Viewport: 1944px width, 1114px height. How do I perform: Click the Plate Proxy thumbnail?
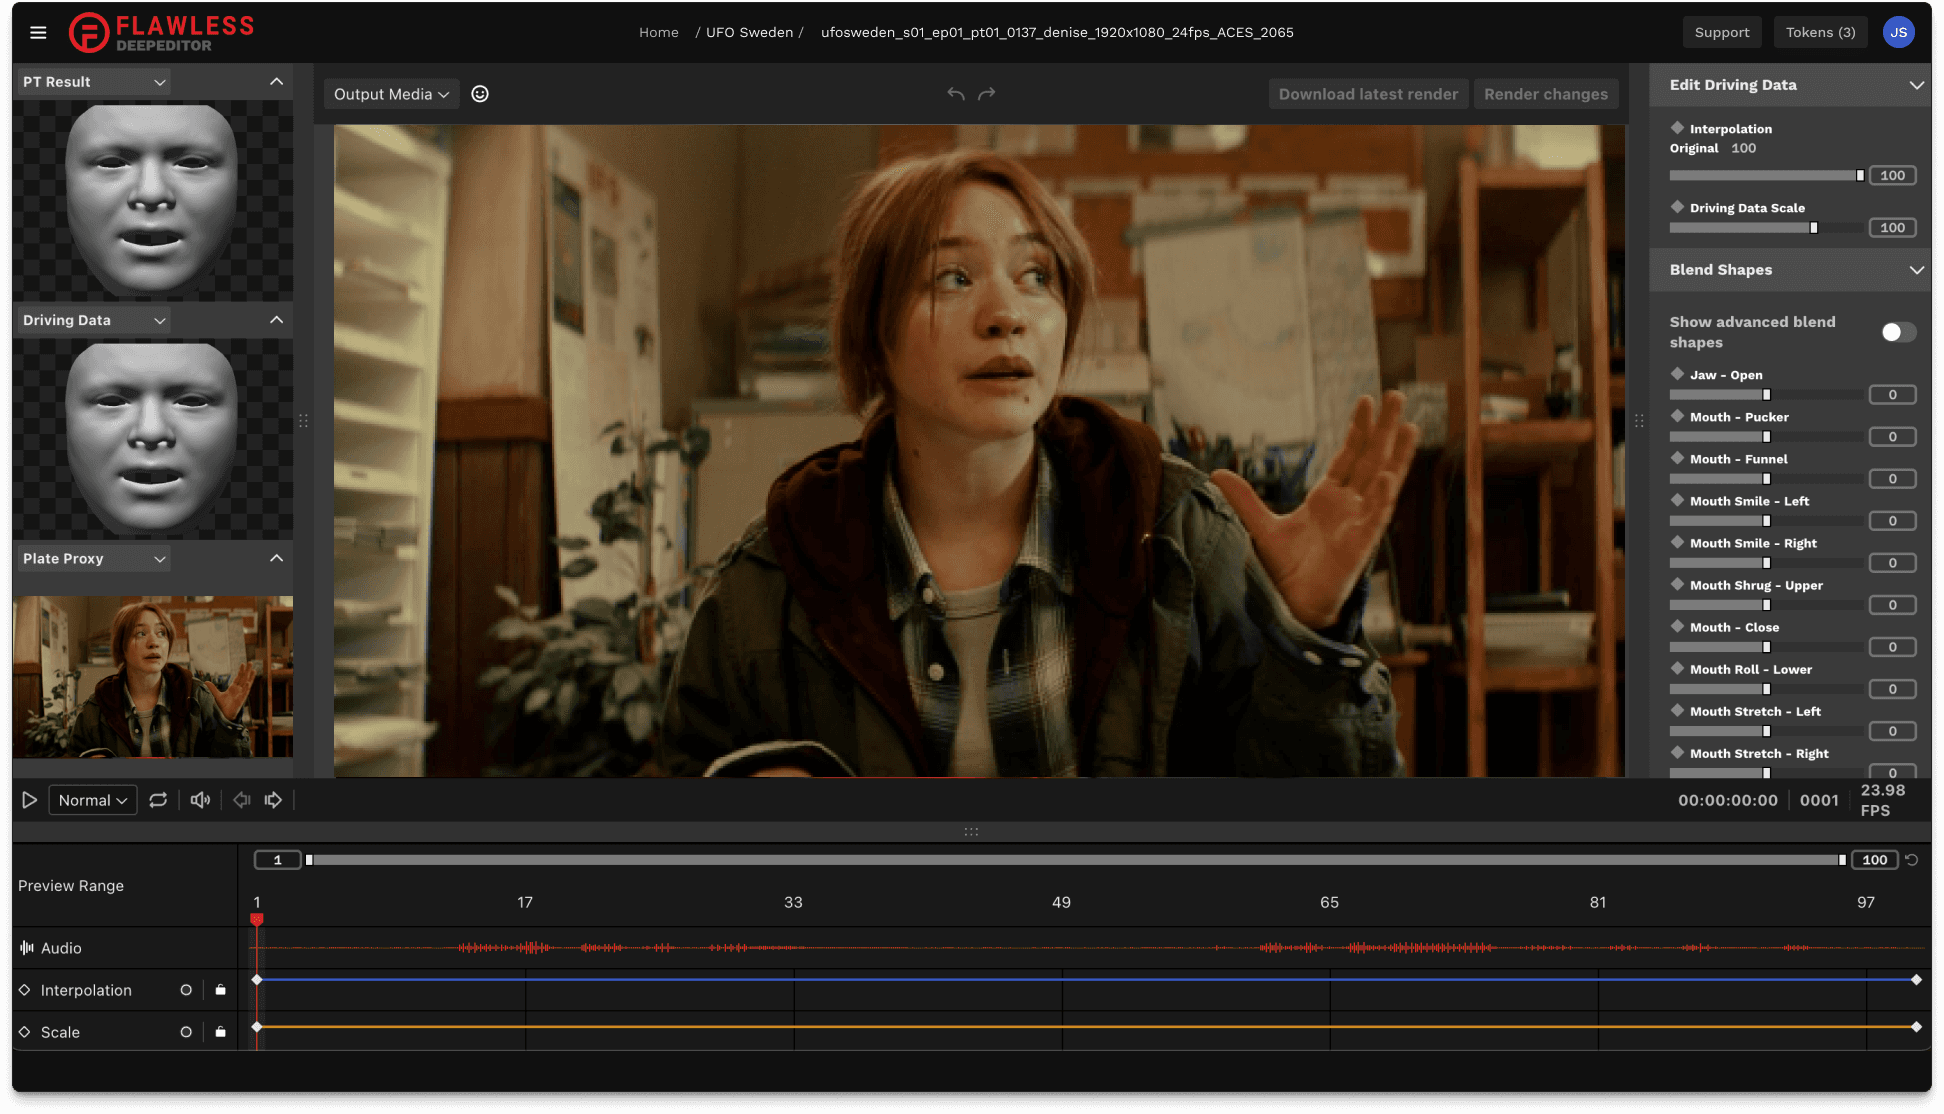153,677
